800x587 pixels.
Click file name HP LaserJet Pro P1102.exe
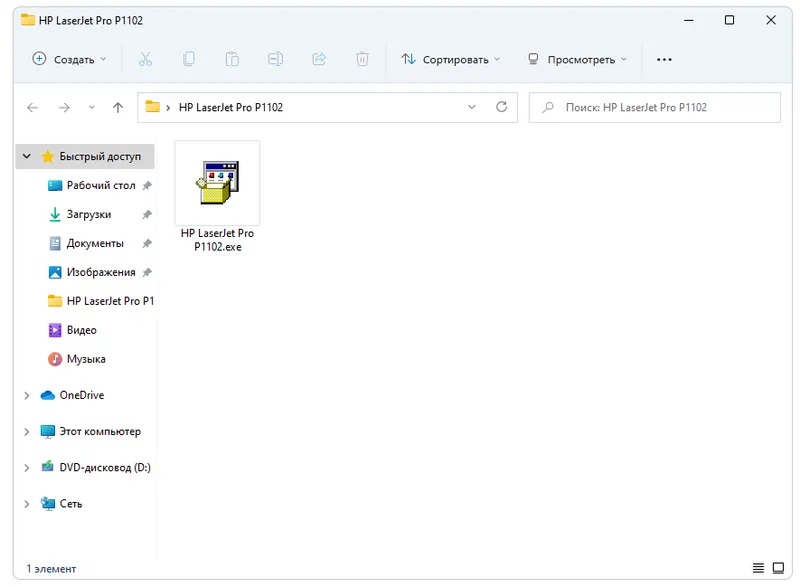point(217,240)
